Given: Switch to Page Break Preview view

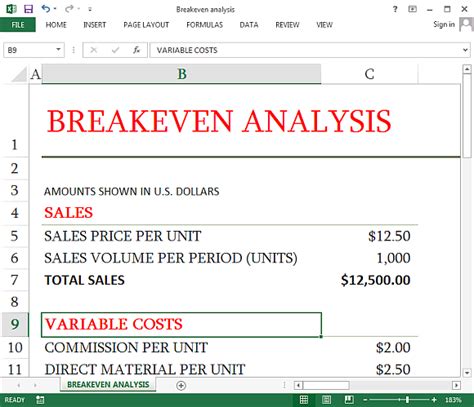Looking at the screenshot, I should coord(349,400).
